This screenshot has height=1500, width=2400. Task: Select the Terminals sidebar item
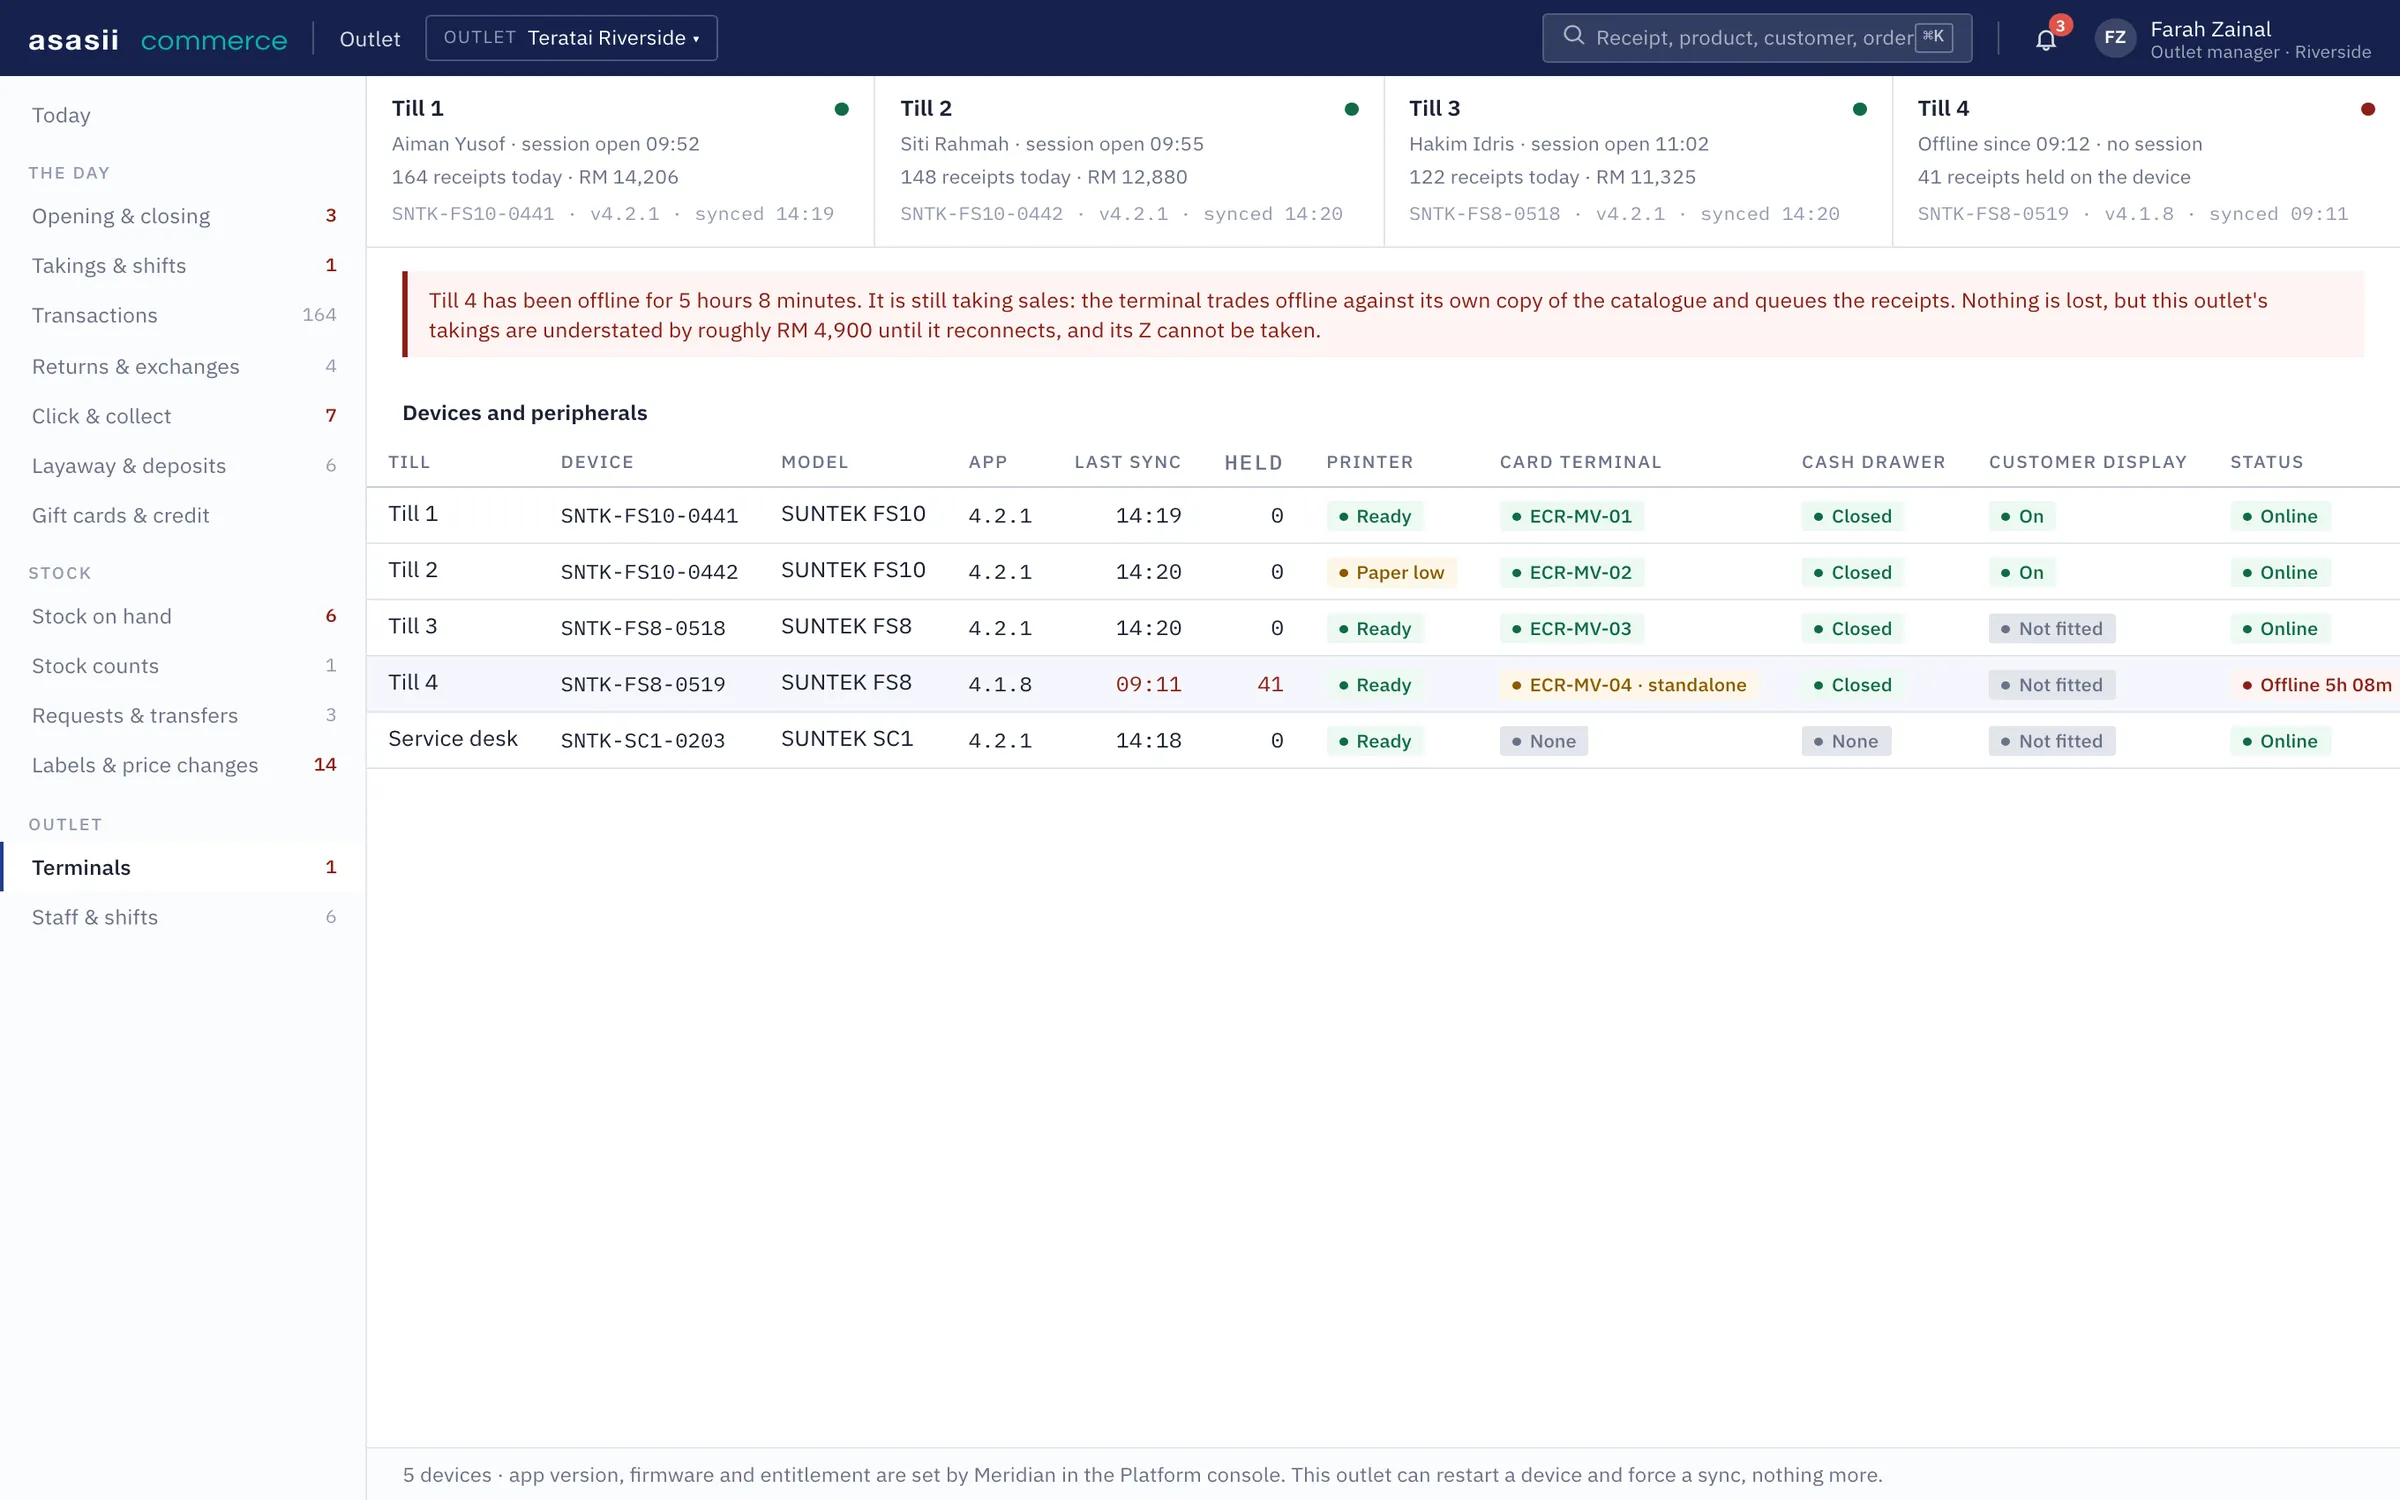(183, 867)
